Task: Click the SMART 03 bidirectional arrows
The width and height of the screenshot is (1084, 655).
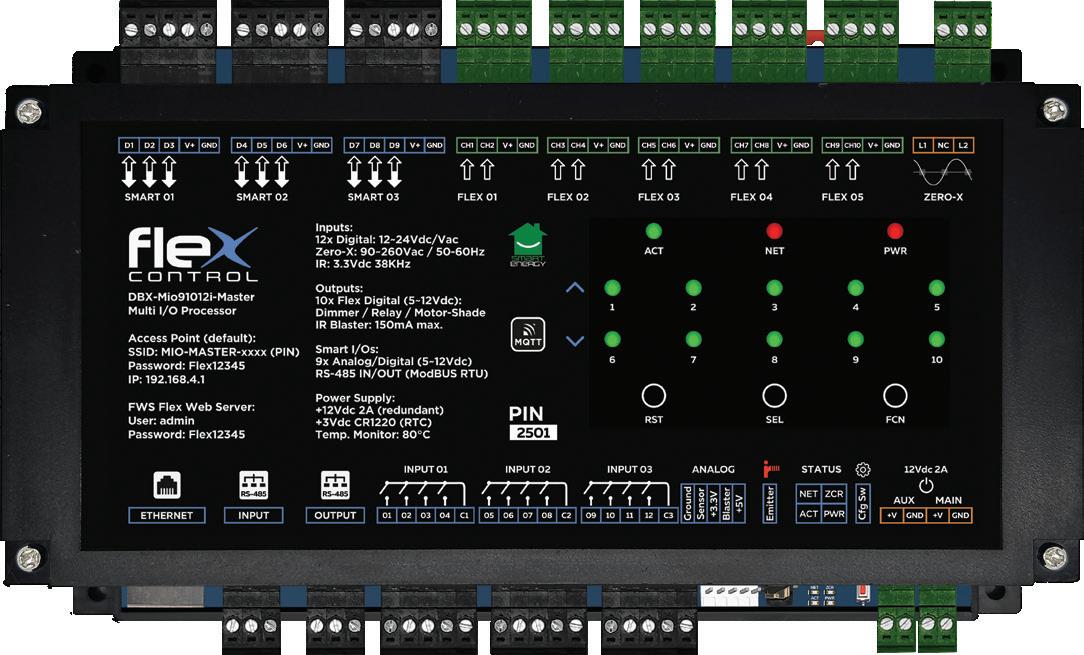Action: click(374, 172)
